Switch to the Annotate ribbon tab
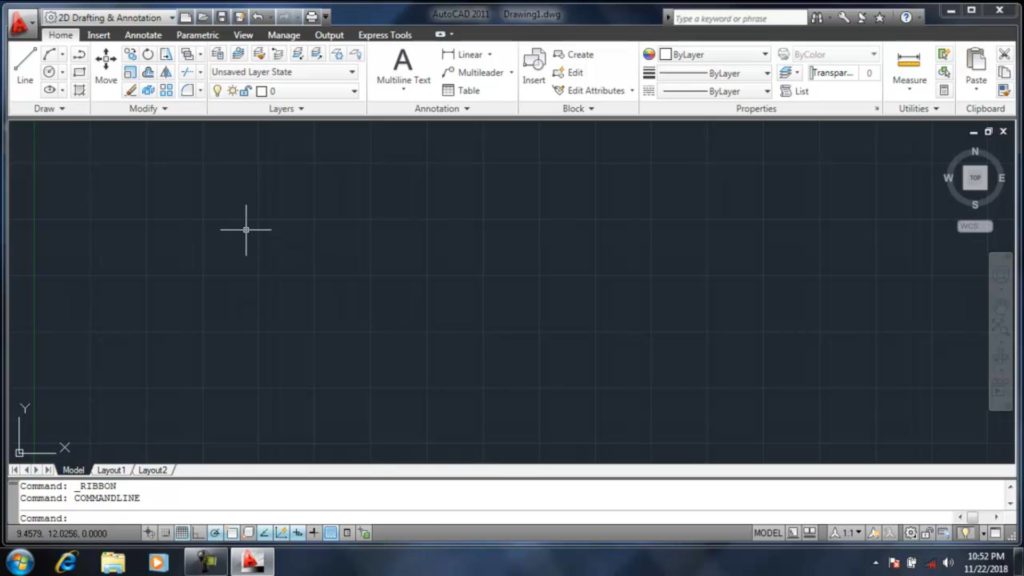This screenshot has height=576, width=1024. click(143, 35)
